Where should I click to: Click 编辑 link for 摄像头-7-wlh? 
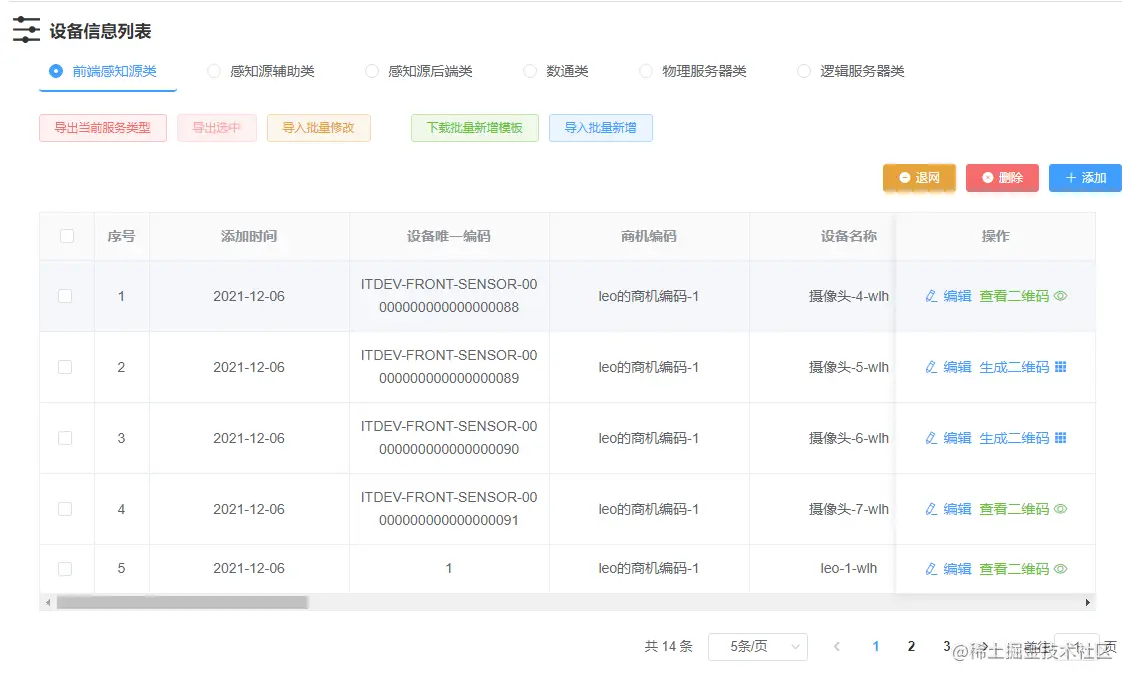957,509
